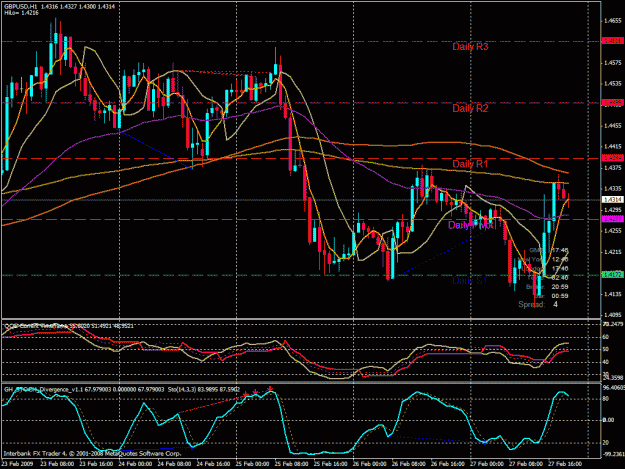Image resolution: width=625 pixels, height=469 pixels.
Task: Click the 1.4295 price axis value
Action: point(613,210)
